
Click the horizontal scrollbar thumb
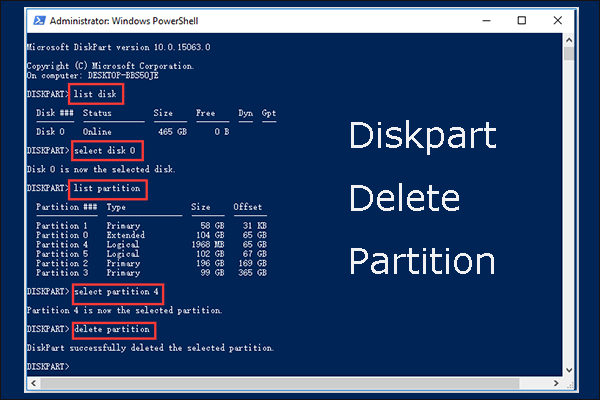tap(280, 383)
